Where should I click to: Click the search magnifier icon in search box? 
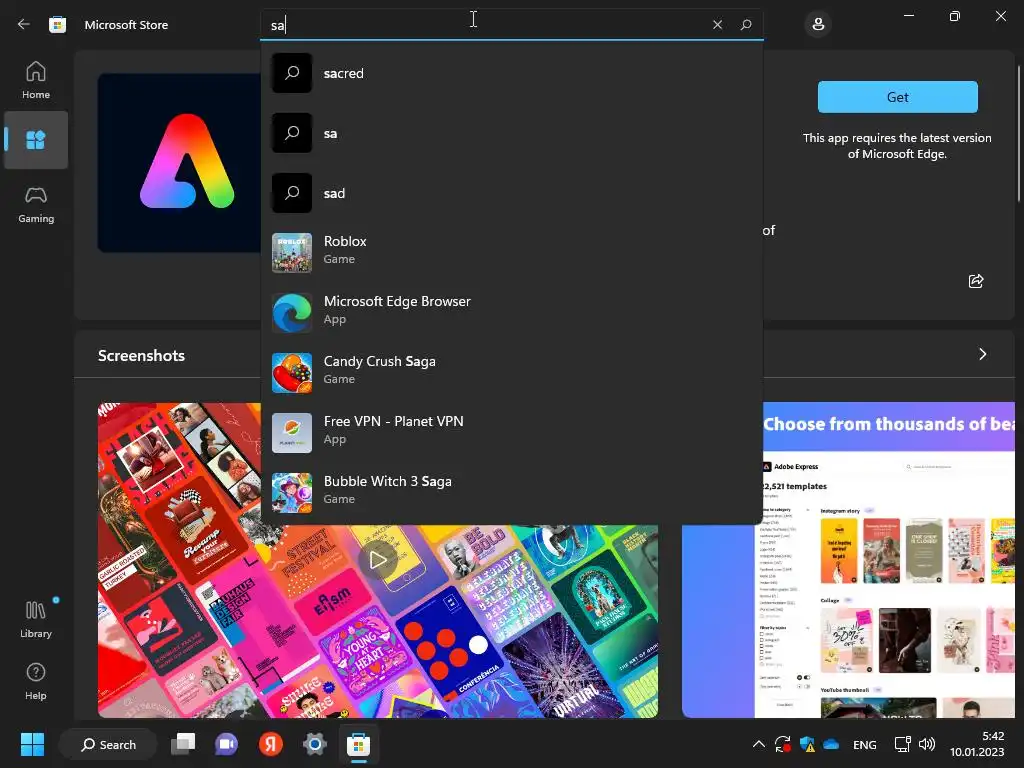[746, 24]
